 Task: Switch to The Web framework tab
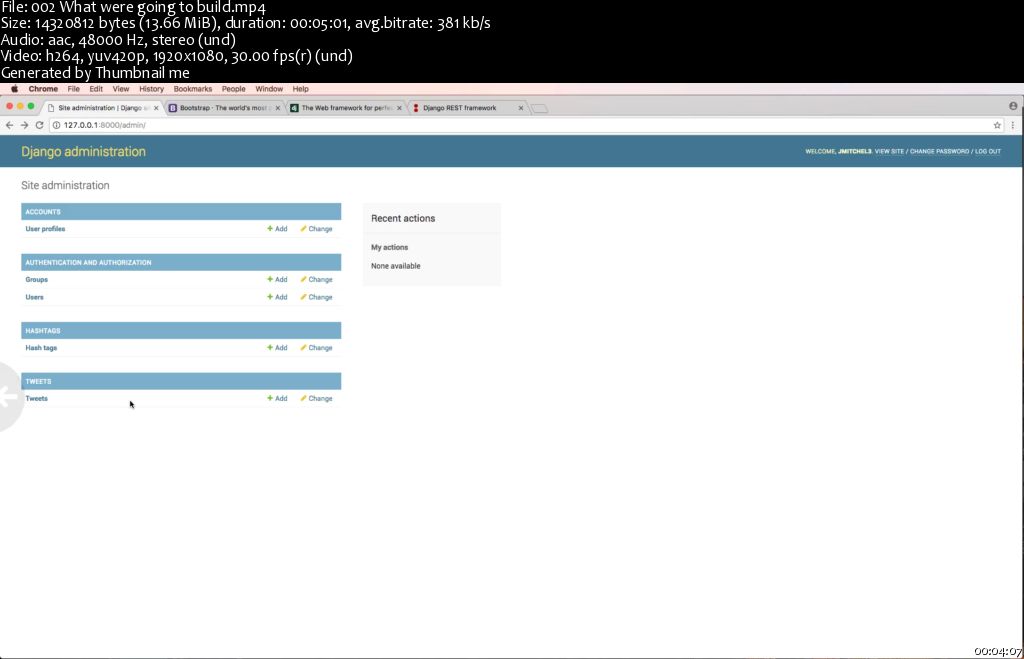click(345, 108)
